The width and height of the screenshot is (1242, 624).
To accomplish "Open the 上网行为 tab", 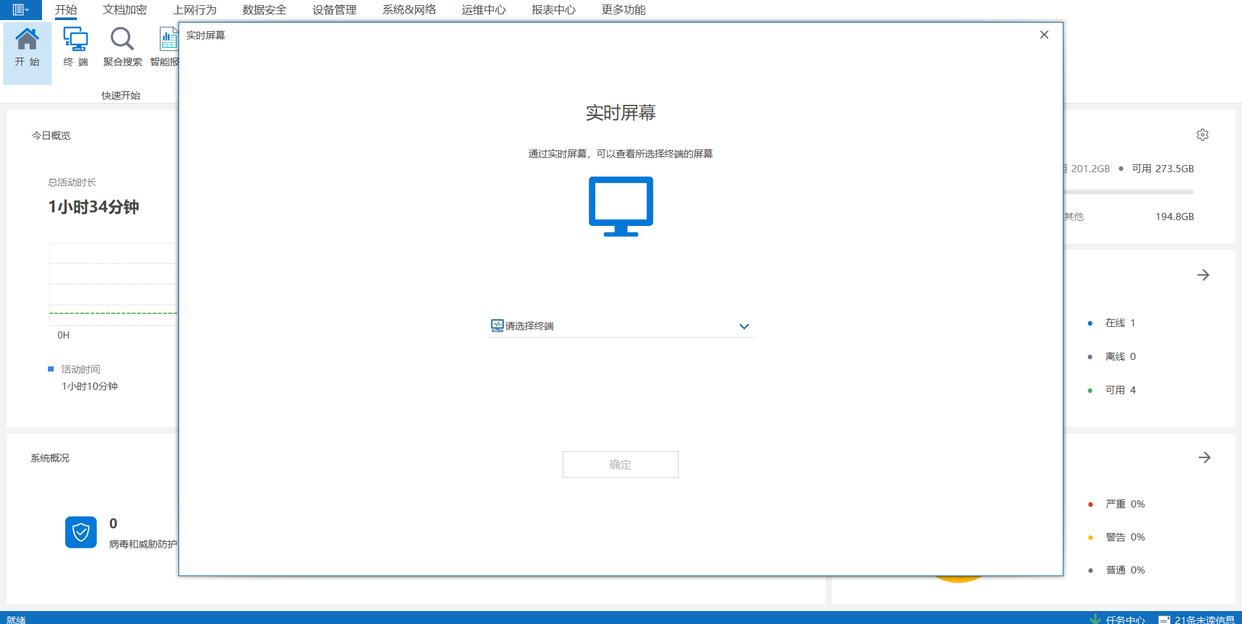I will [194, 10].
